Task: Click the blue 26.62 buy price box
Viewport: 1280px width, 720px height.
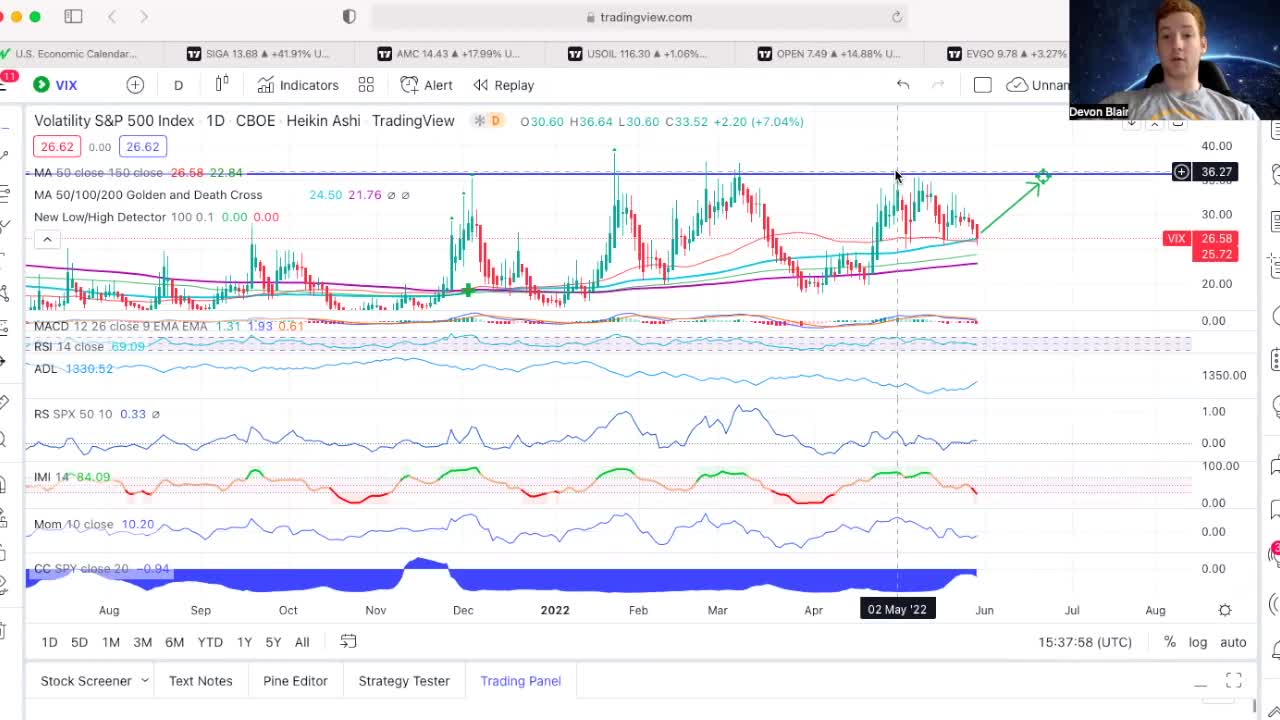Action: pyautogui.click(x=142, y=146)
